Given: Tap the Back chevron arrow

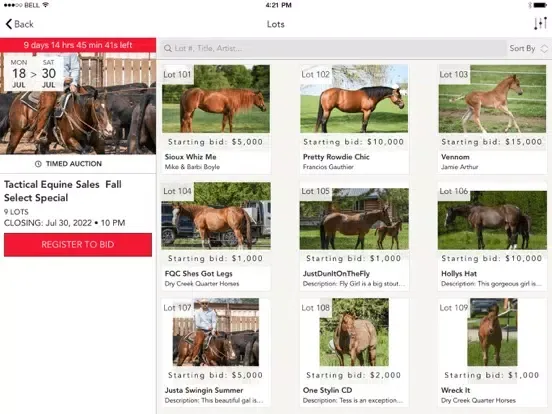Looking at the screenshot, I should click(x=9, y=24).
